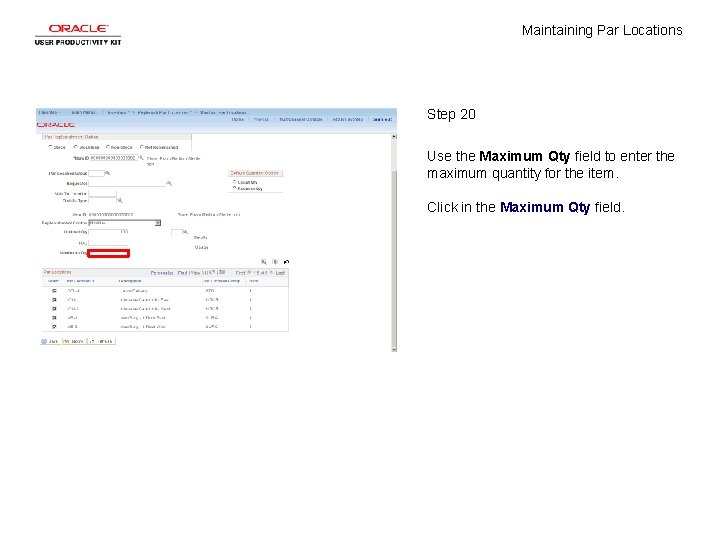Click the Inventory breadcrumb
The height and width of the screenshot is (540, 720).
tap(117, 112)
